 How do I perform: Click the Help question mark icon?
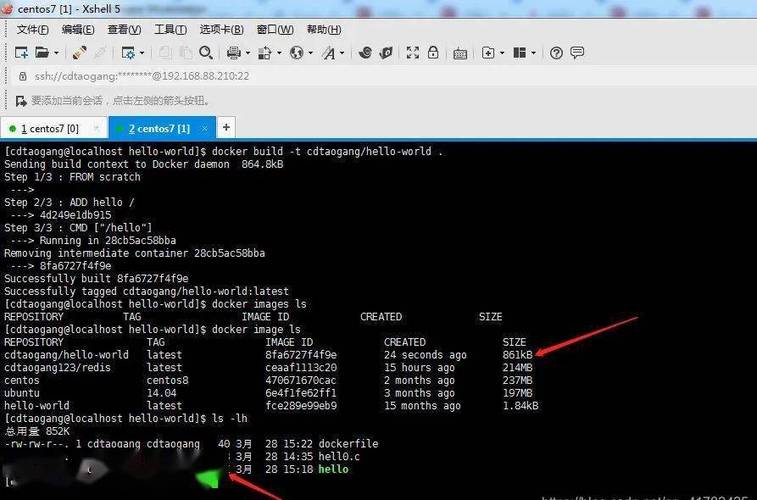click(x=556, y=53)
